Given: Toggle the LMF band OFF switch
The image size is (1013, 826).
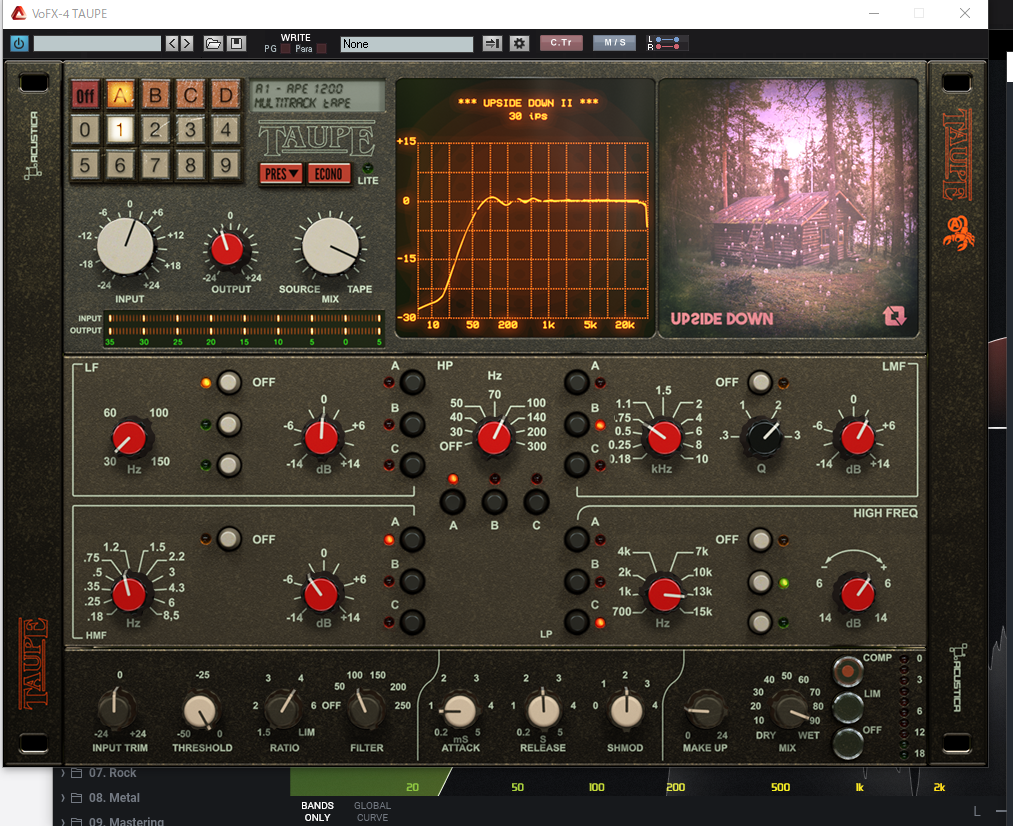Looking at the screenshot, I should pyautogui.click(x=760, y=382).
